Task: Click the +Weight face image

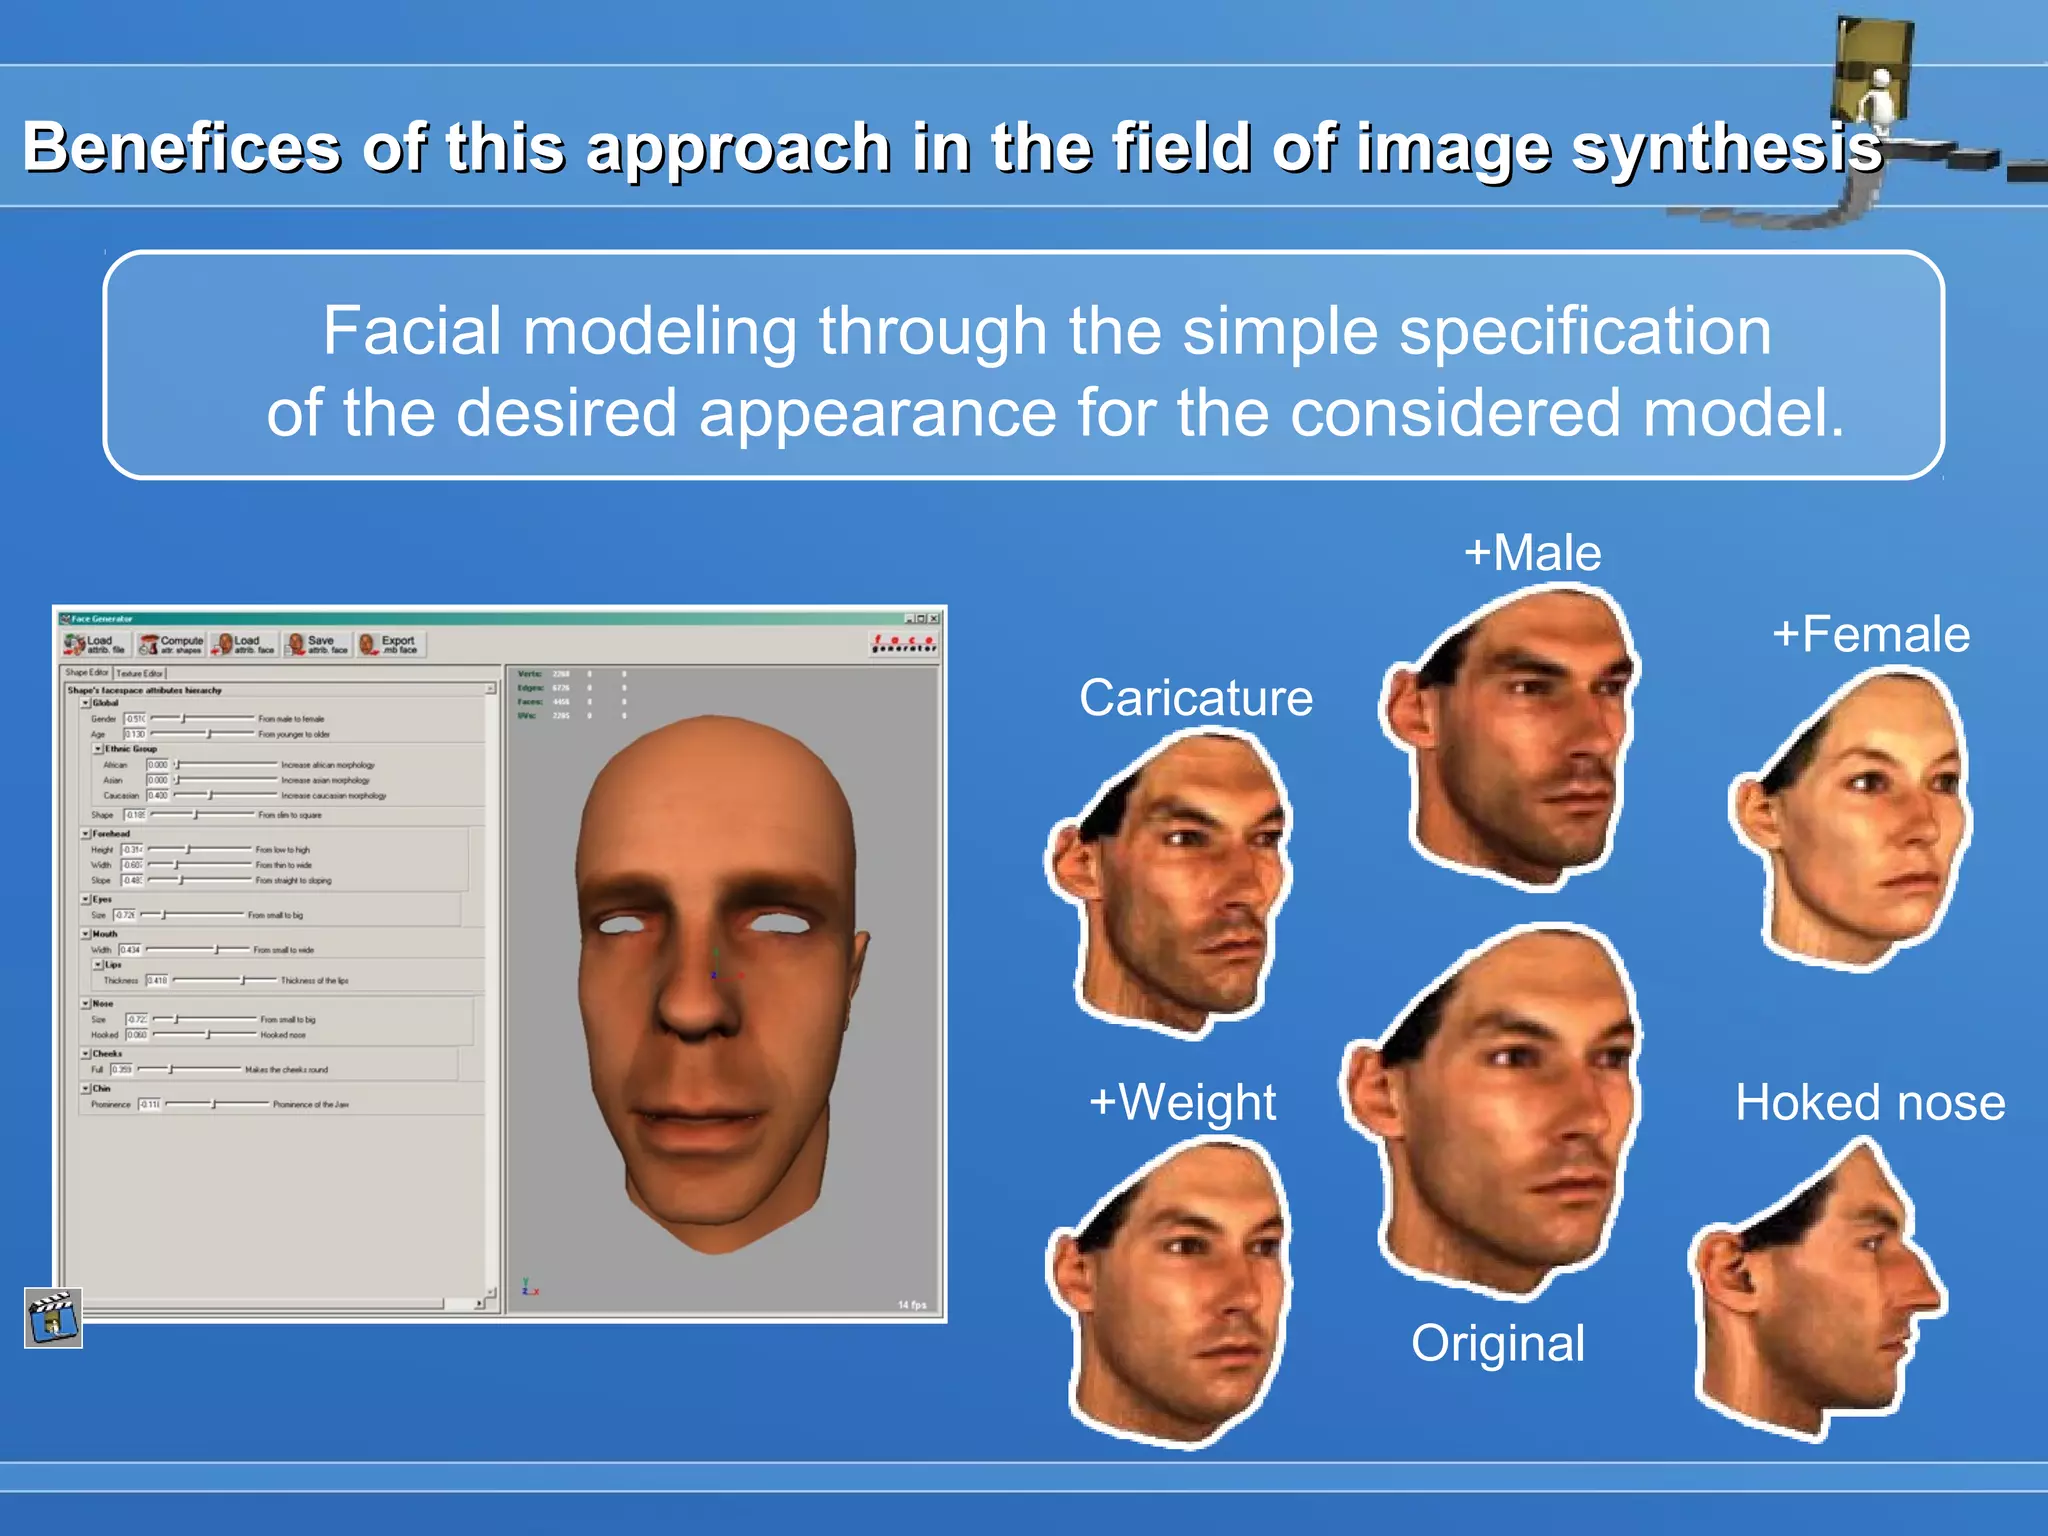Action: (1168, 1292)
